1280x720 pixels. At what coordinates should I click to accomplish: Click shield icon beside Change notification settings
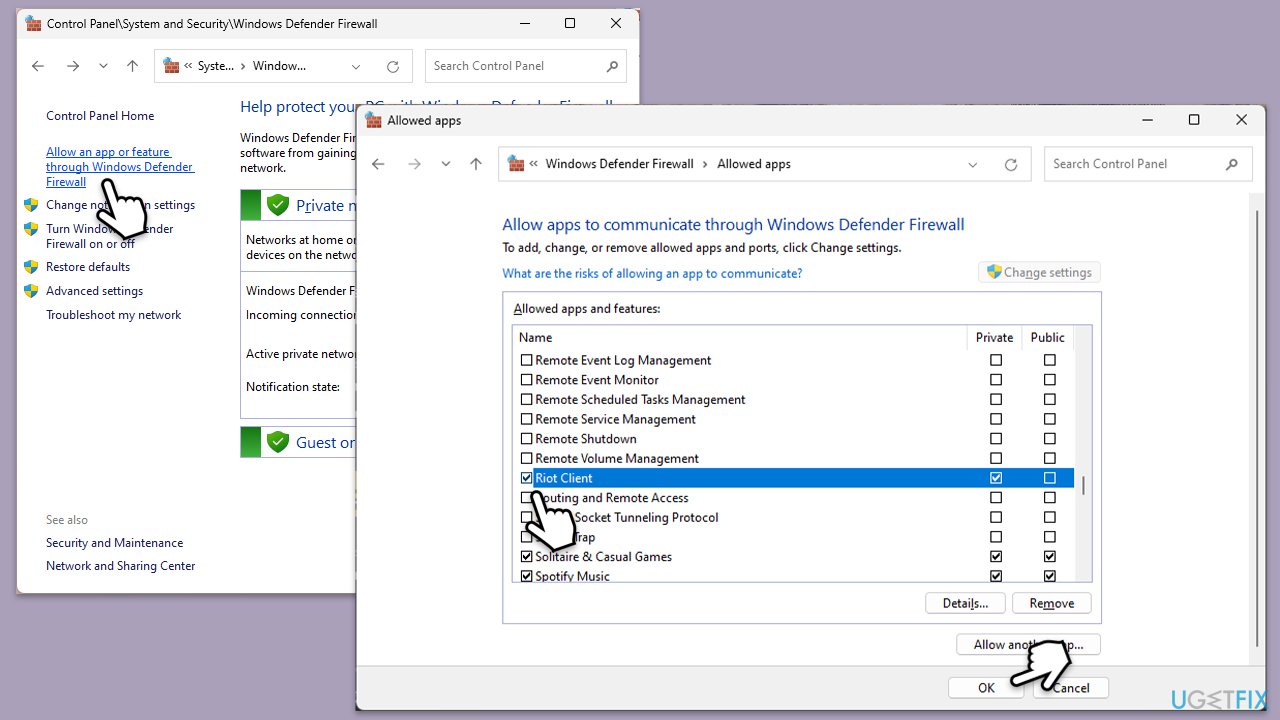[31, 205]
